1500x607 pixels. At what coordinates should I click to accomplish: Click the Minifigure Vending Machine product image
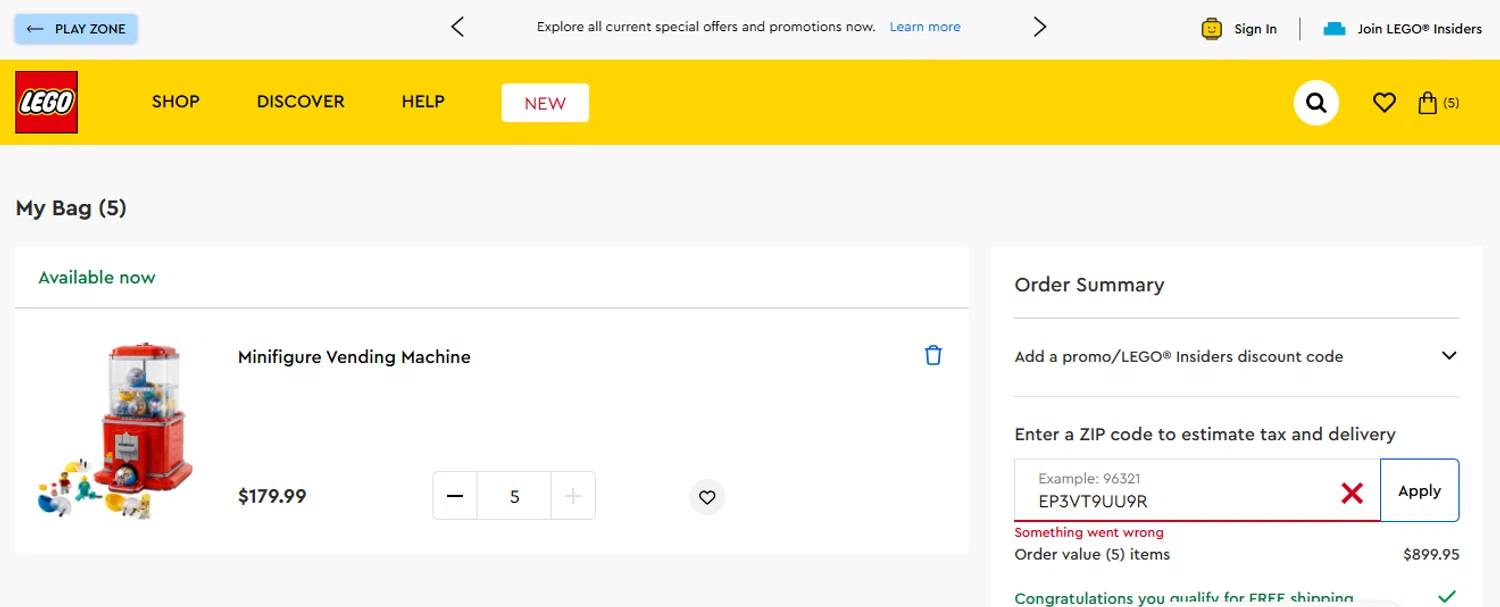click(x=116, y=430)
